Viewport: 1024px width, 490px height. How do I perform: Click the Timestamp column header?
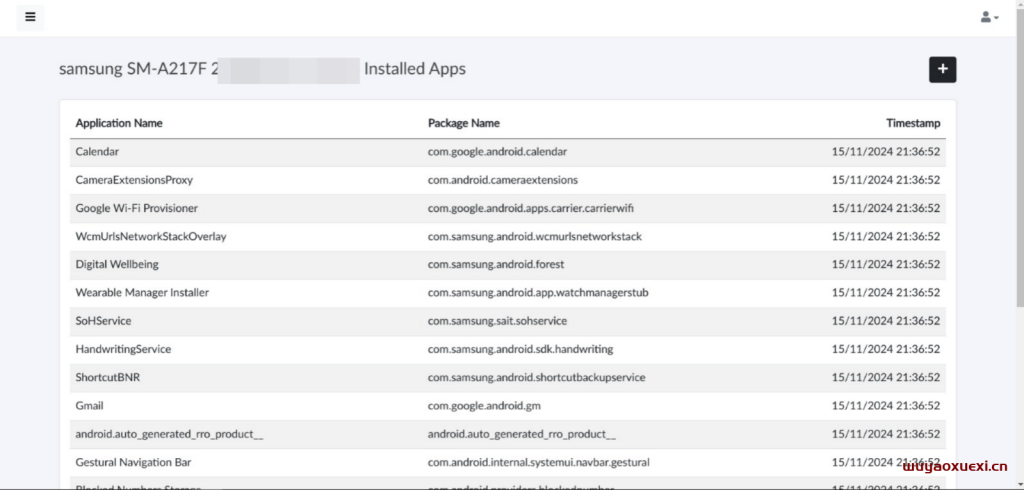(913, 123)
